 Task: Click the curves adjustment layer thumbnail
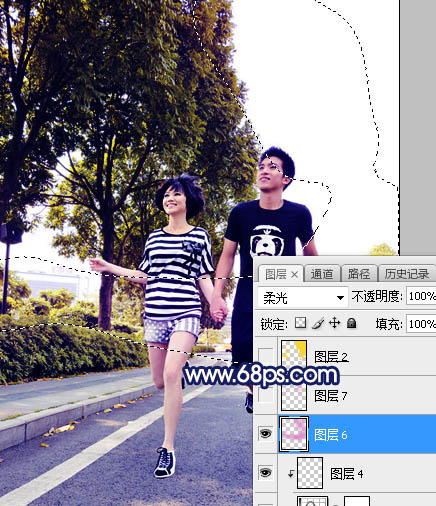click(312, 501)
